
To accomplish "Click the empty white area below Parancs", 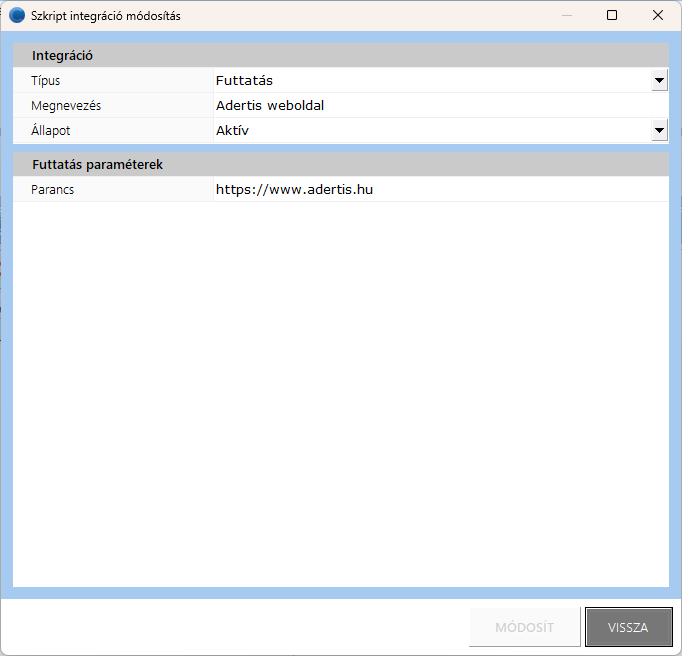I will 340,390.
